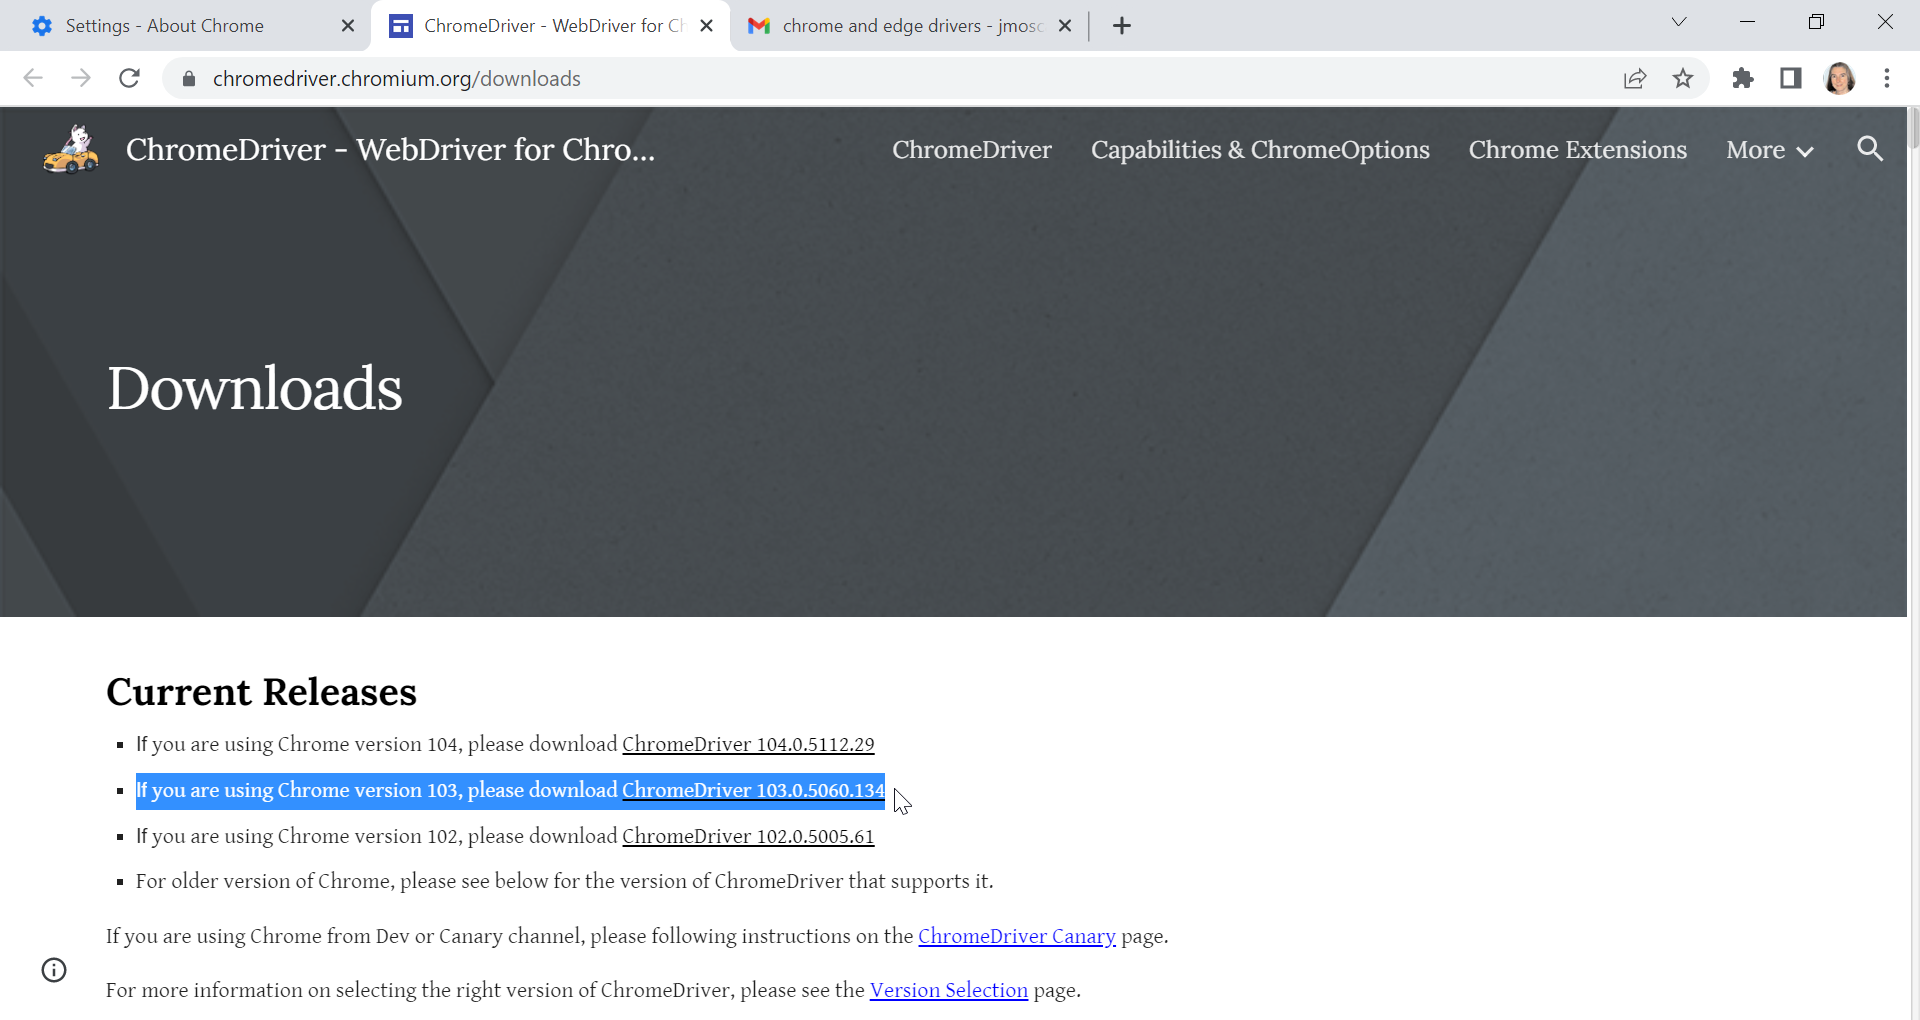Focus the address bar URL field

click(x=900, y=78)
